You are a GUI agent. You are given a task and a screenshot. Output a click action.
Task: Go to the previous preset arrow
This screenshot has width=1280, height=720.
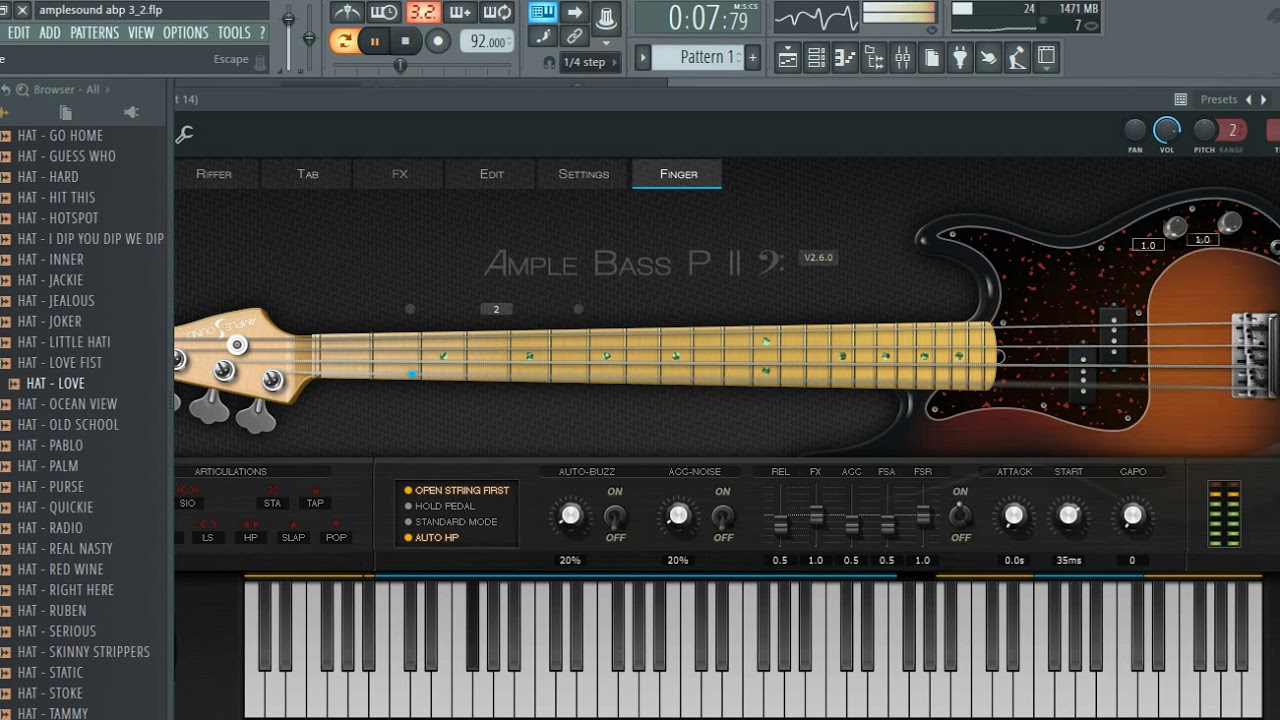tap(1249, 99)
